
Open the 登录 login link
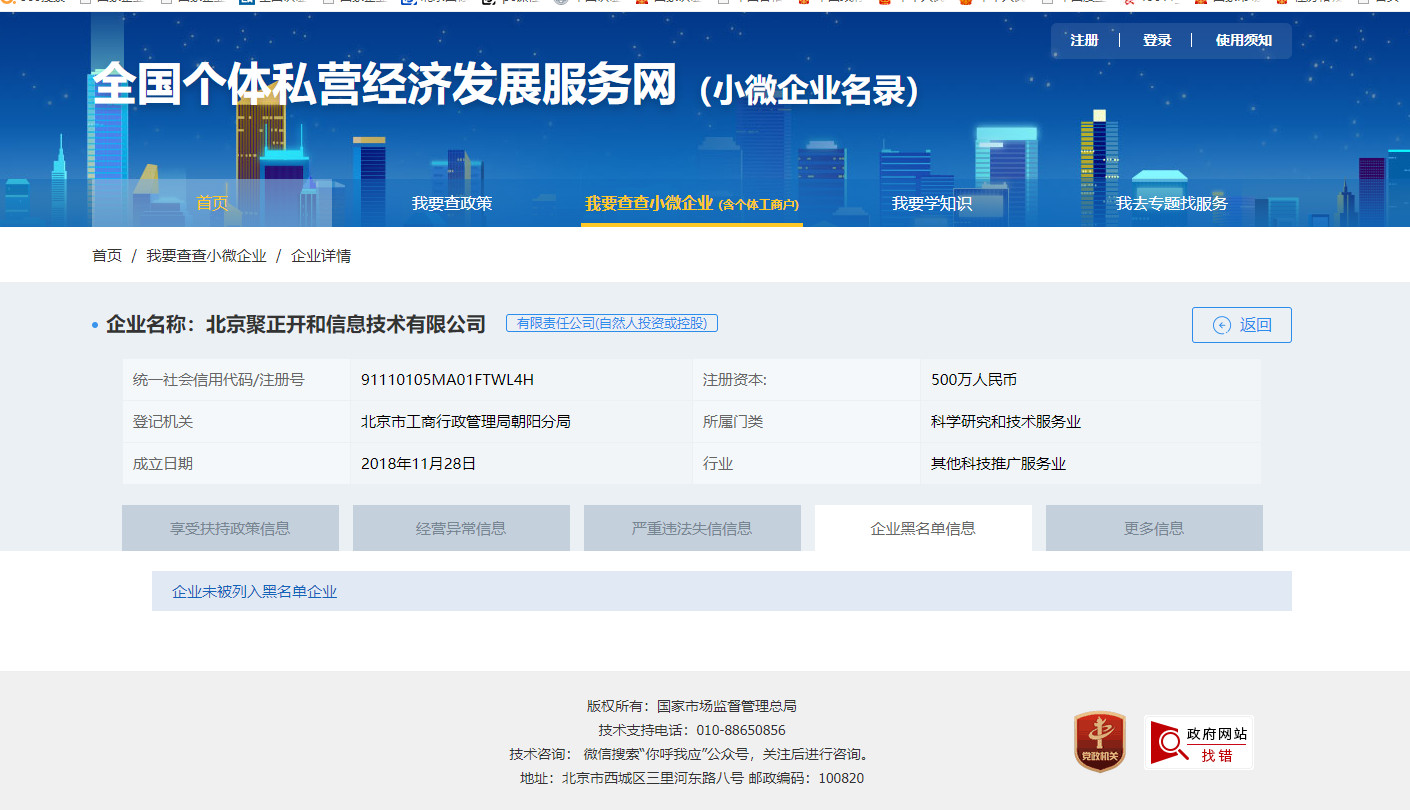click(x=1157, y=40)
